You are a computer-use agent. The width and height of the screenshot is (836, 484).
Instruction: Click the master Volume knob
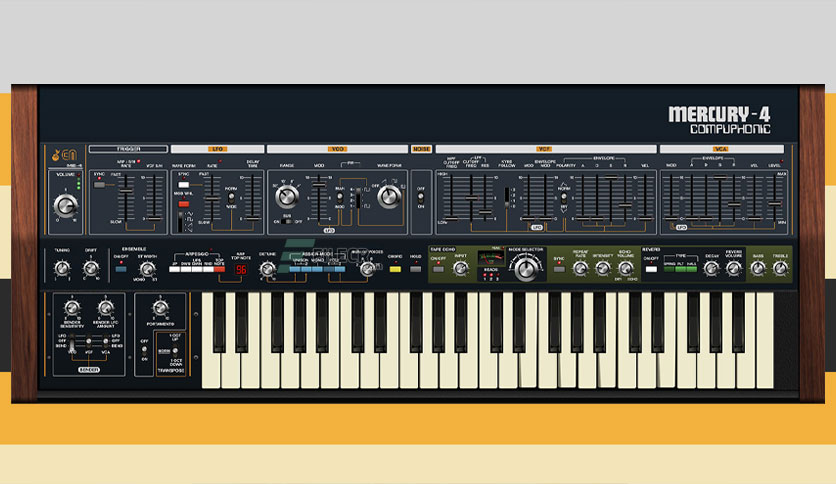click(65, 206)
